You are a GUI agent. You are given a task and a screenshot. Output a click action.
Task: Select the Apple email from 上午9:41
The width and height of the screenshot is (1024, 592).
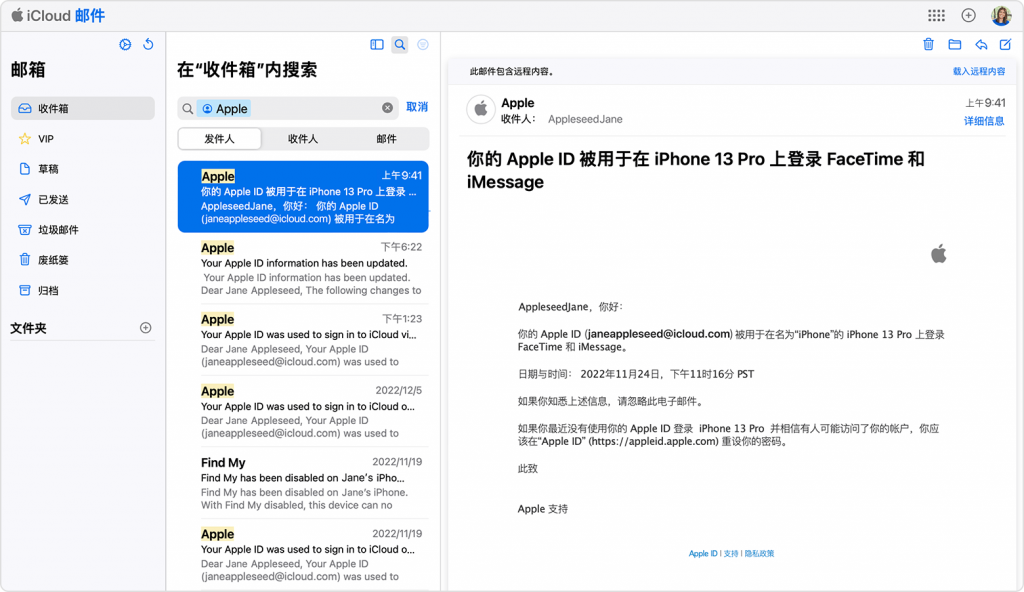tap(303, 197)
